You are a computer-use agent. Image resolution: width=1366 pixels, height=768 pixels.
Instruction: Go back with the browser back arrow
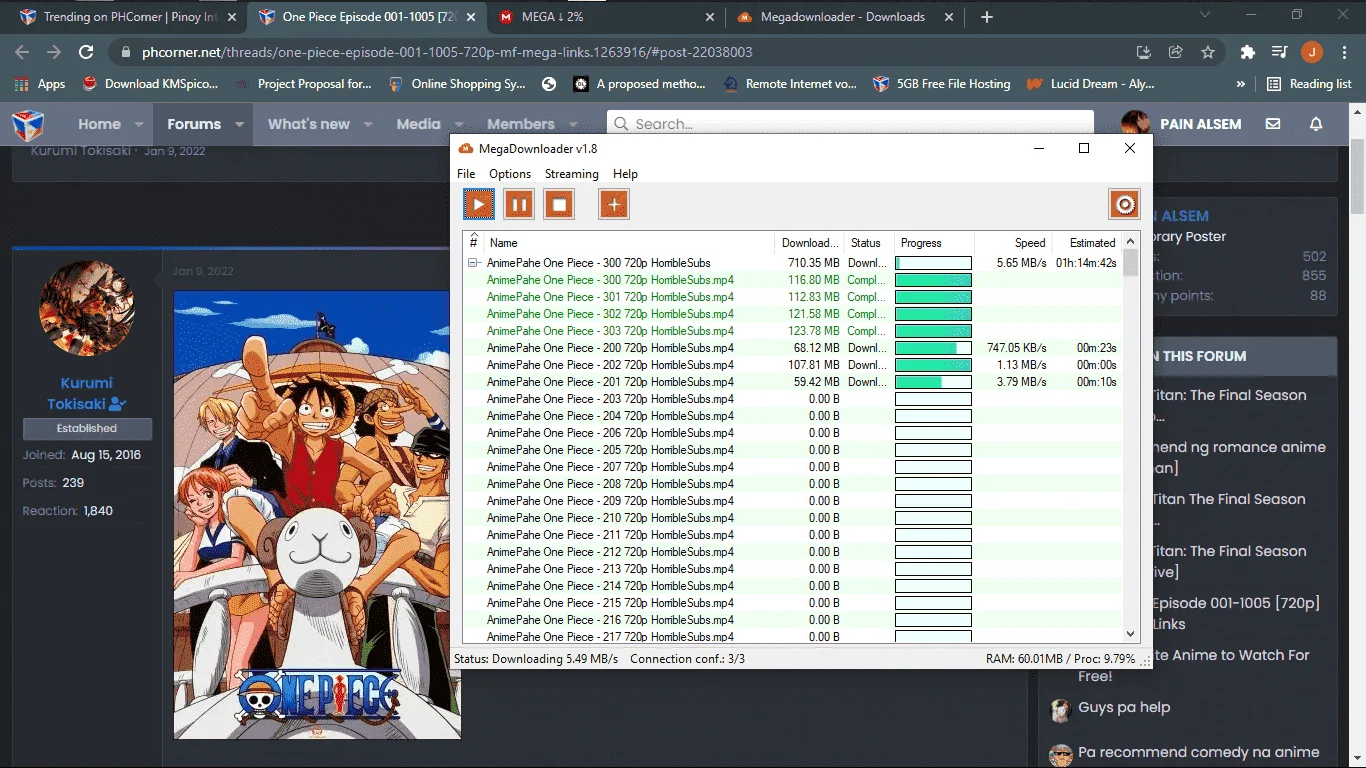click(22, 52)
